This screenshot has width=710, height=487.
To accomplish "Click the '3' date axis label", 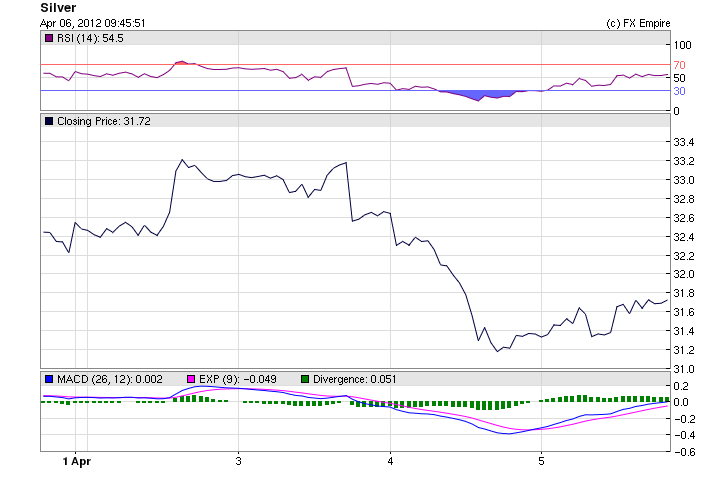I will pyautogui.click(x=238, y=462).
